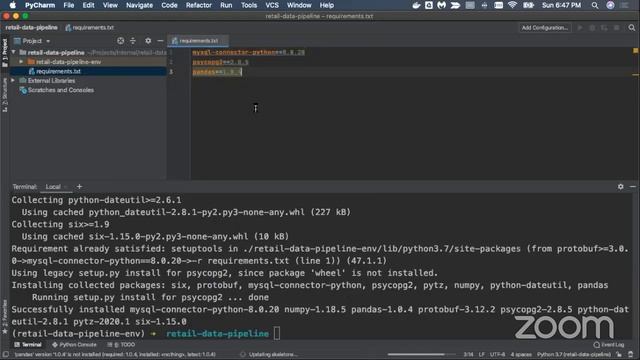Open Project panel settings gear
The image size is (640, 360).
tap(148, 41)
